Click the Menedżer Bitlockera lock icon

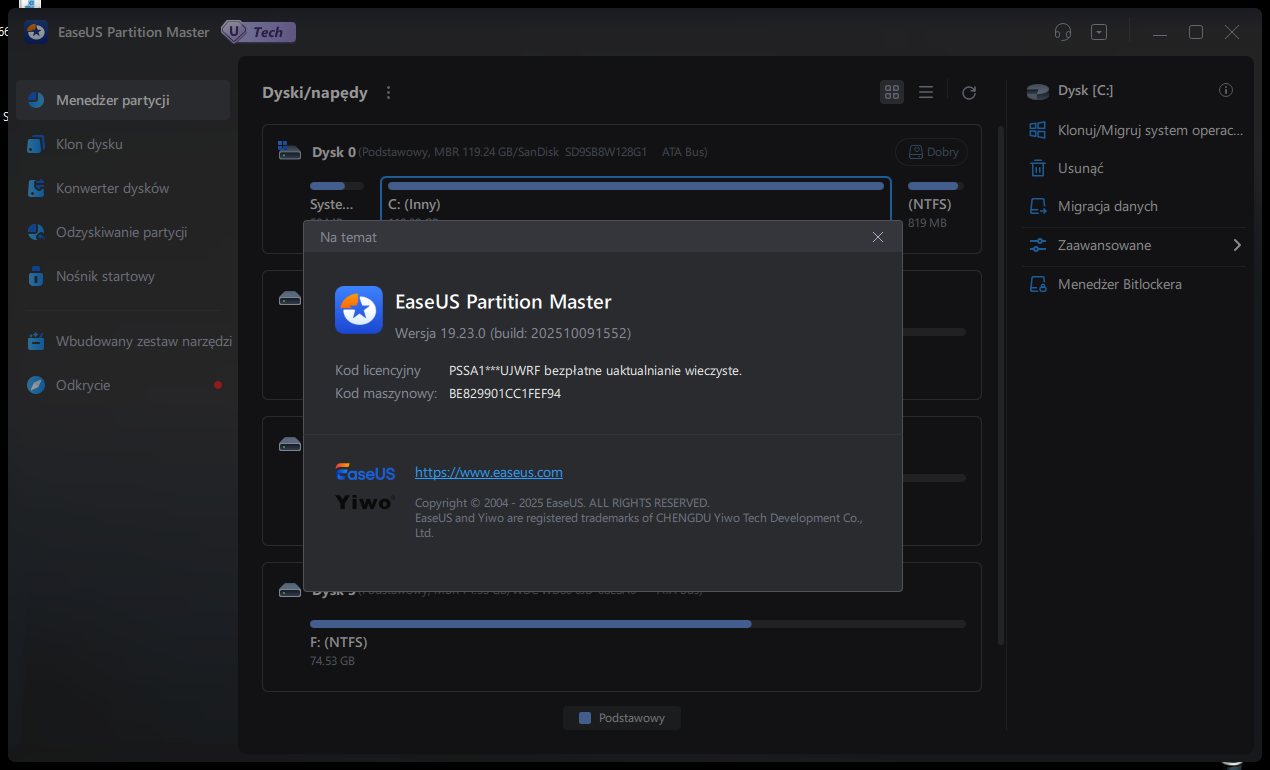(x=1039, y=284)
